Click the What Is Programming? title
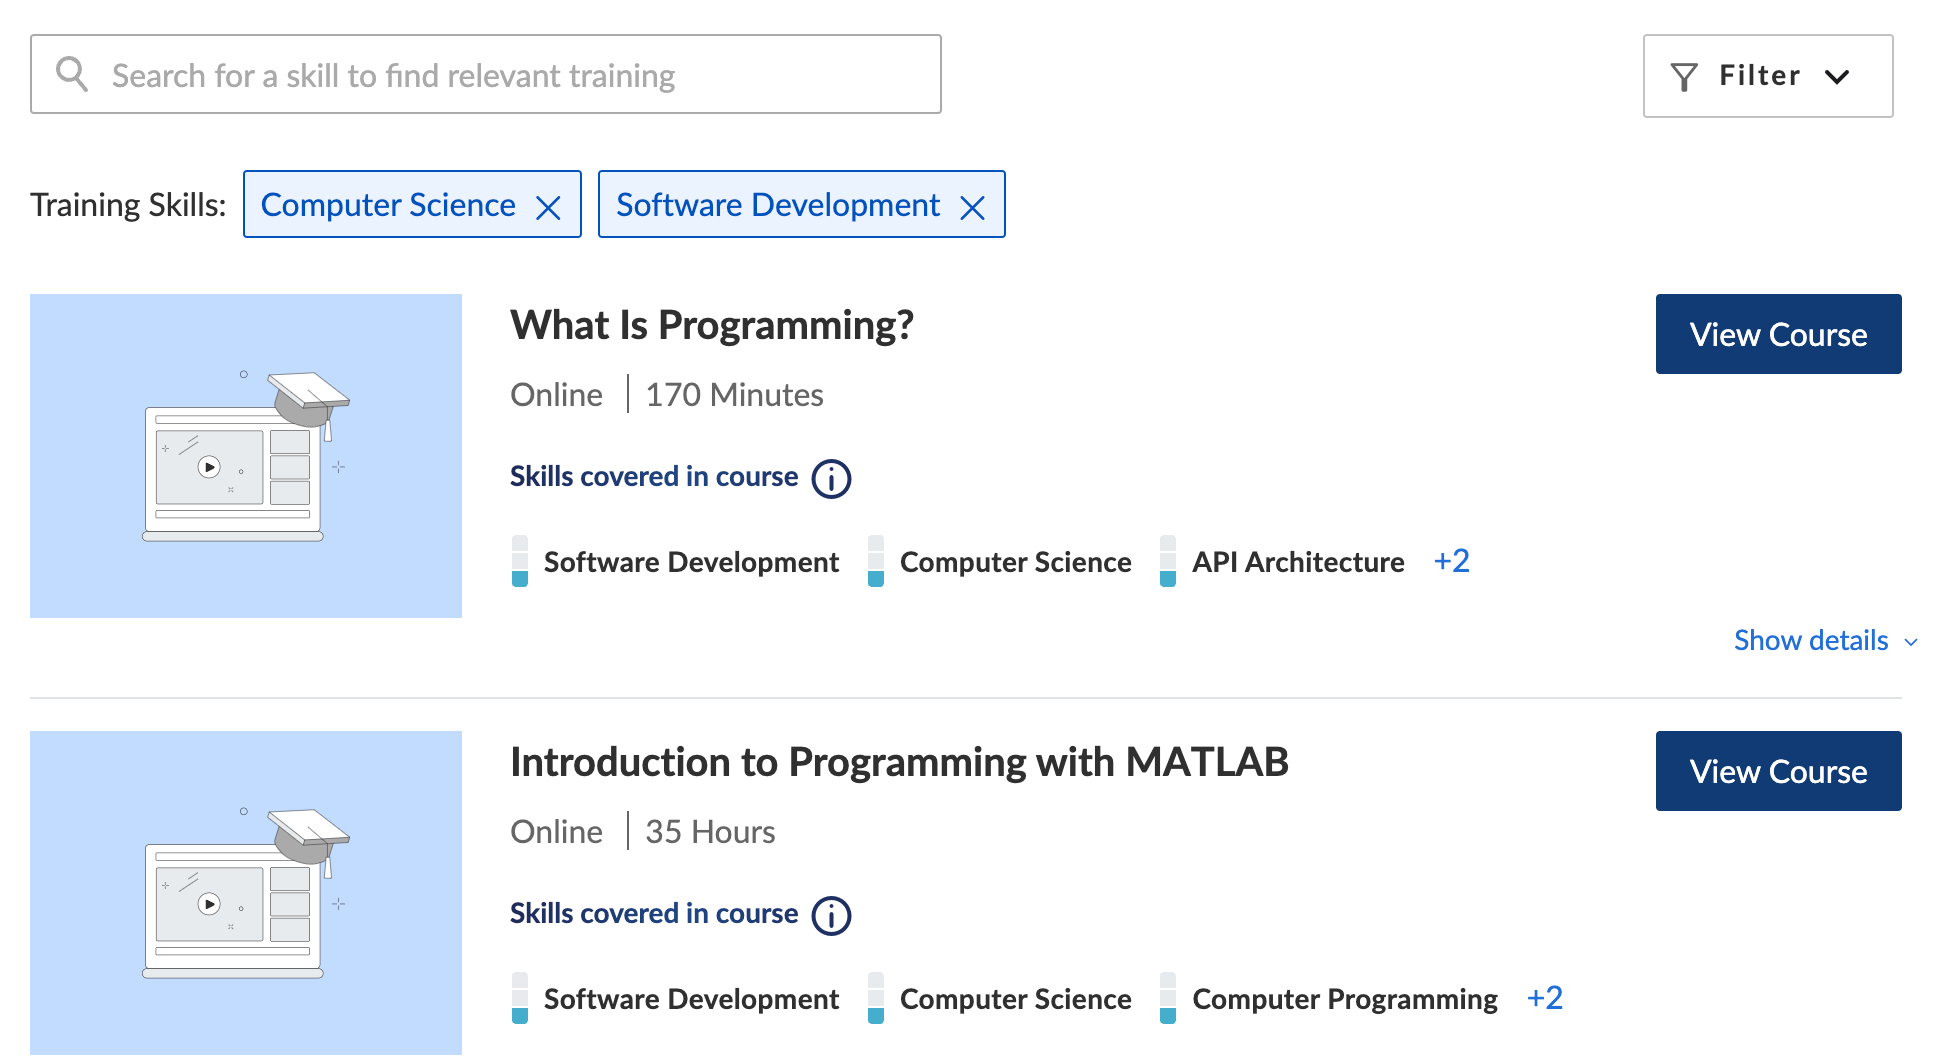This screenshot has width=1950, height=1058. point(712,325)
